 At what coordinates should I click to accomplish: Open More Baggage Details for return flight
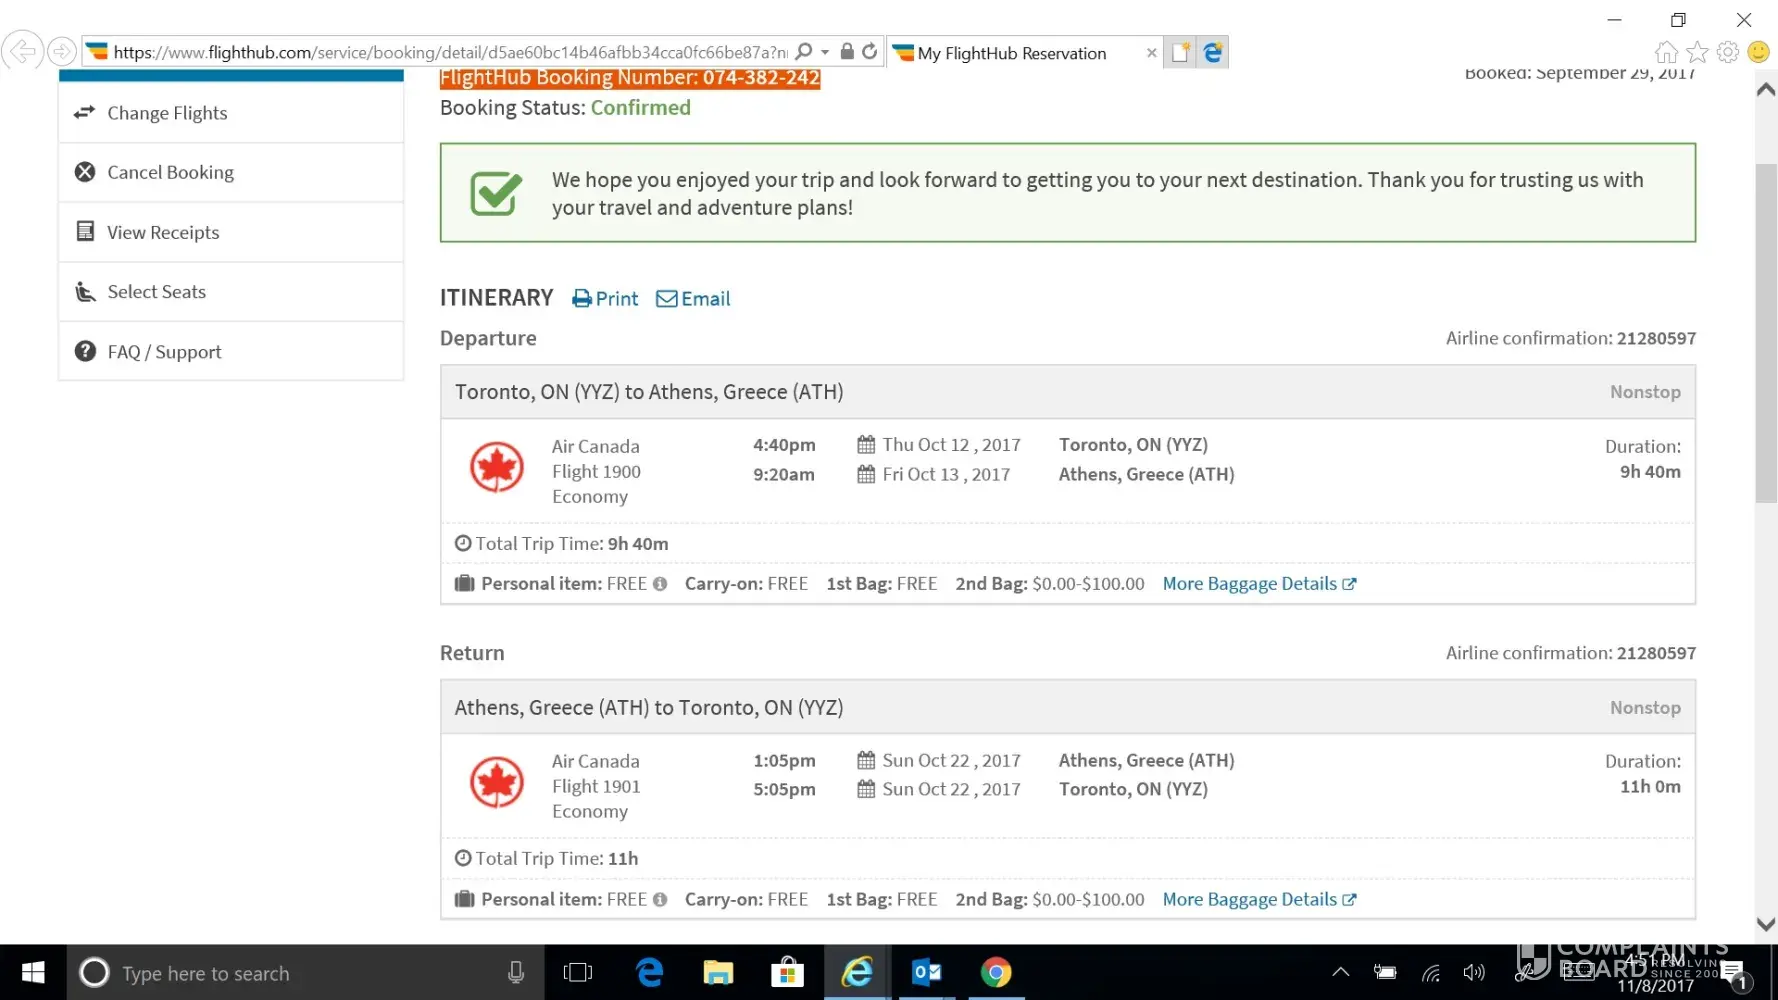[x=1259, y=899]
